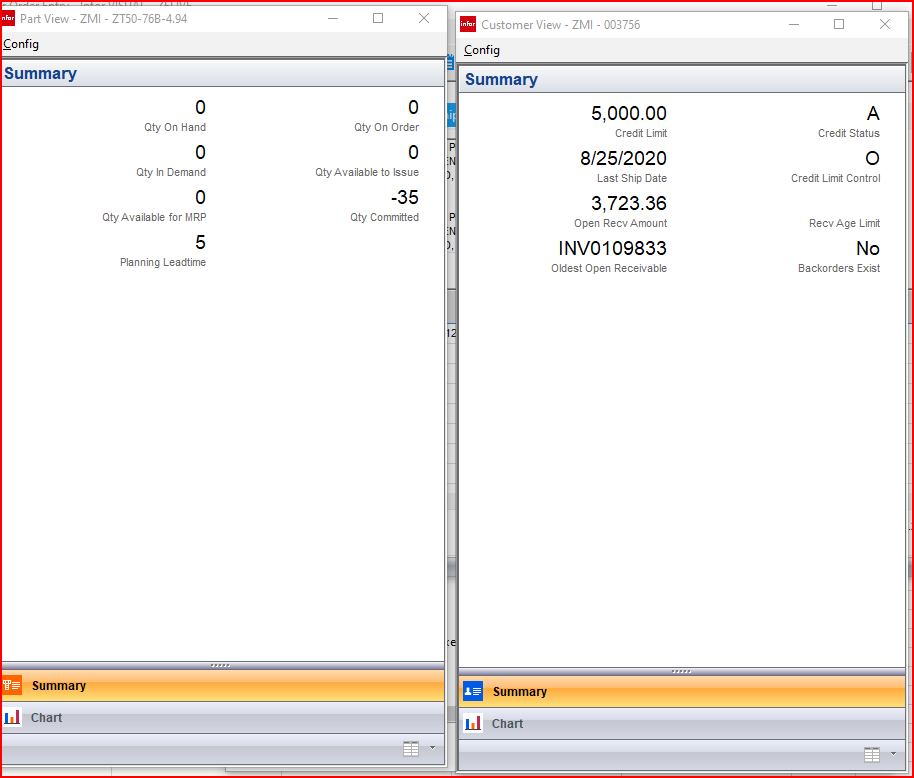The width and height of the screenshot is (914, 778).
Task: Click the splitter grip above Part View Summary tab
Action: coord(221,665)
